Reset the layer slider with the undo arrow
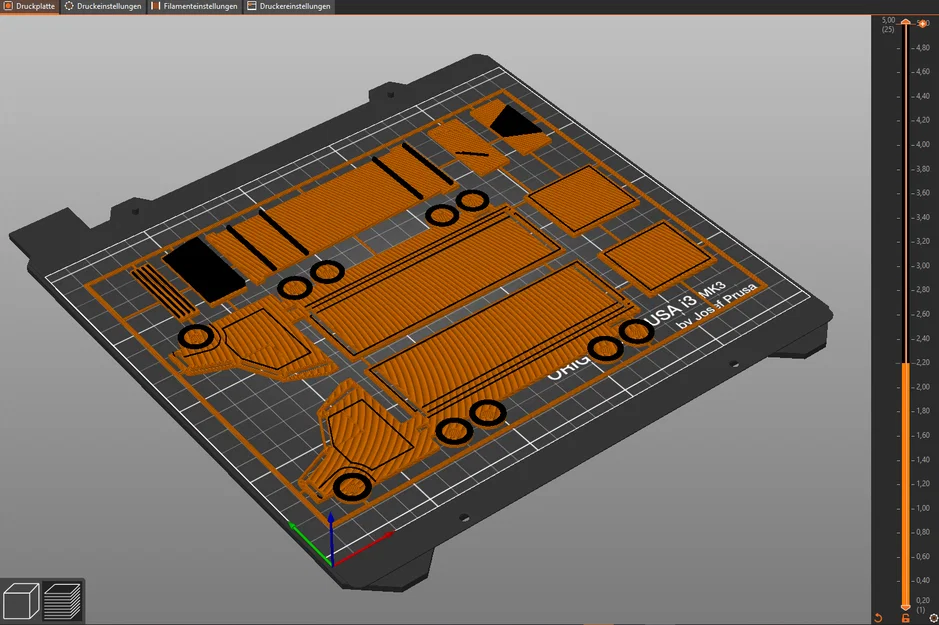The image size is (939, 625). click(878, 618)
